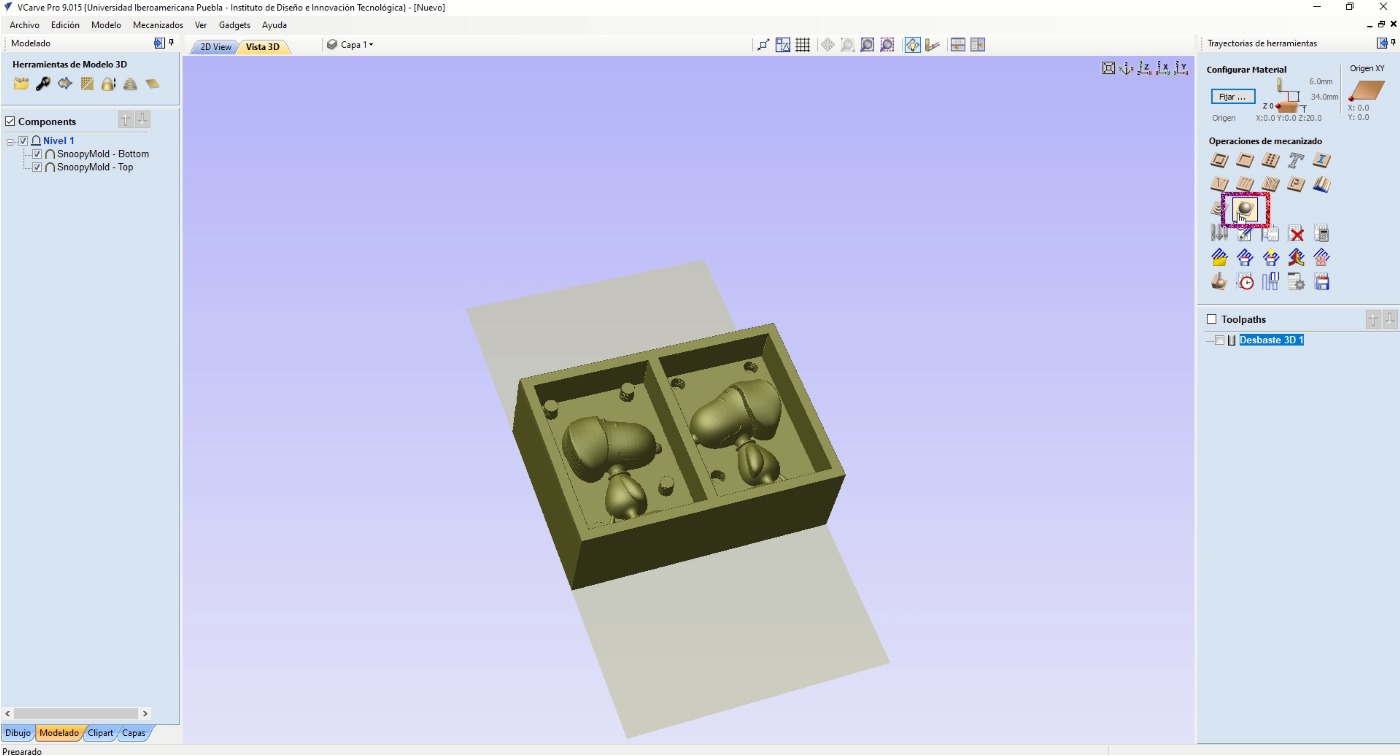The width and height of the screenshot is (1400, 756).
Task: Set view along Y axis
Action: (1182, 68)
